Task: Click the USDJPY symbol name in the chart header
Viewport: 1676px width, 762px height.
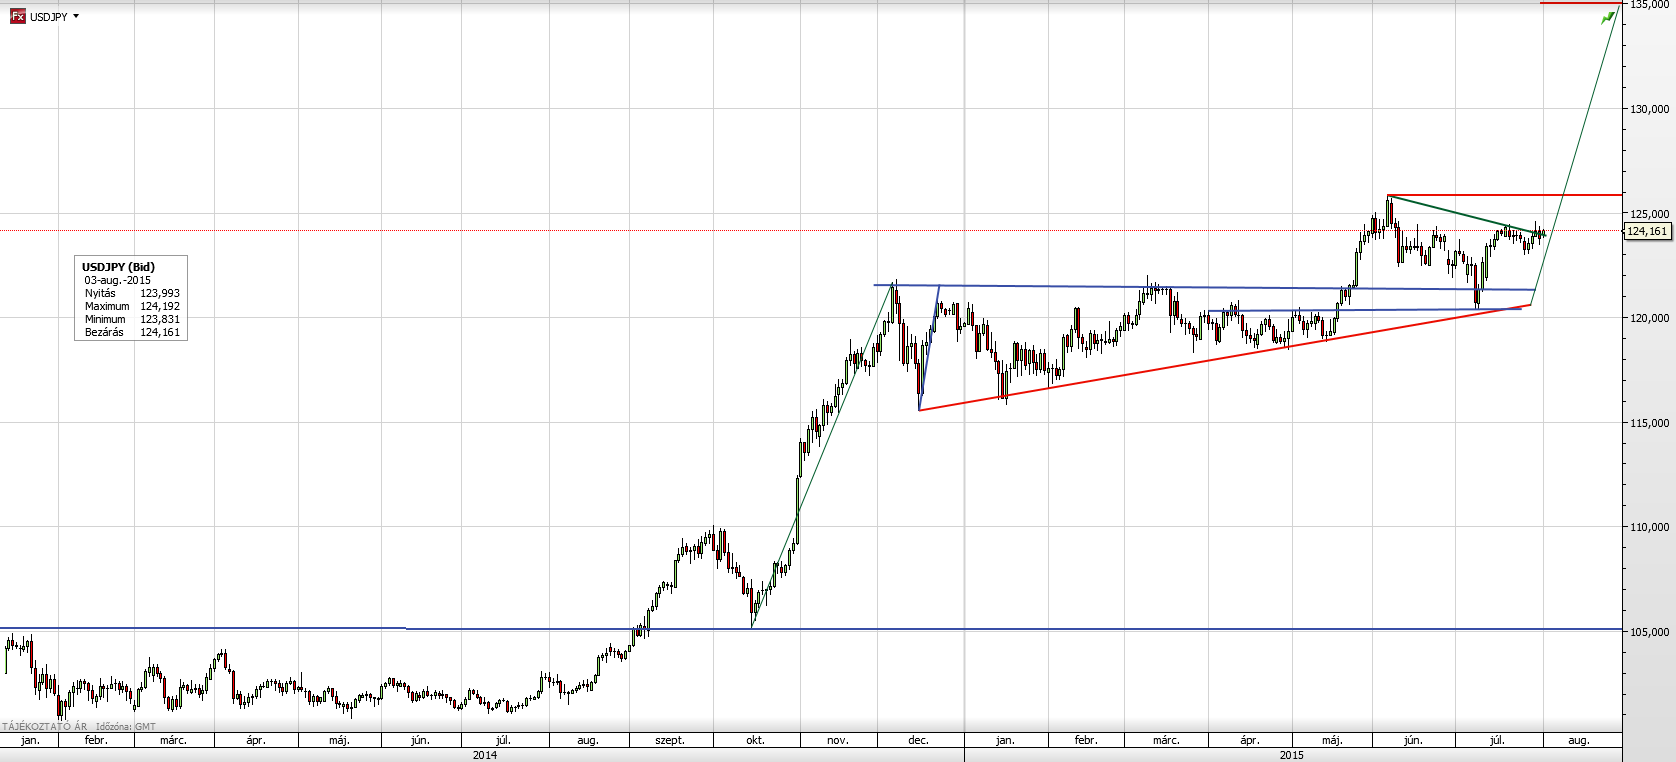Action: pos(49,17)
